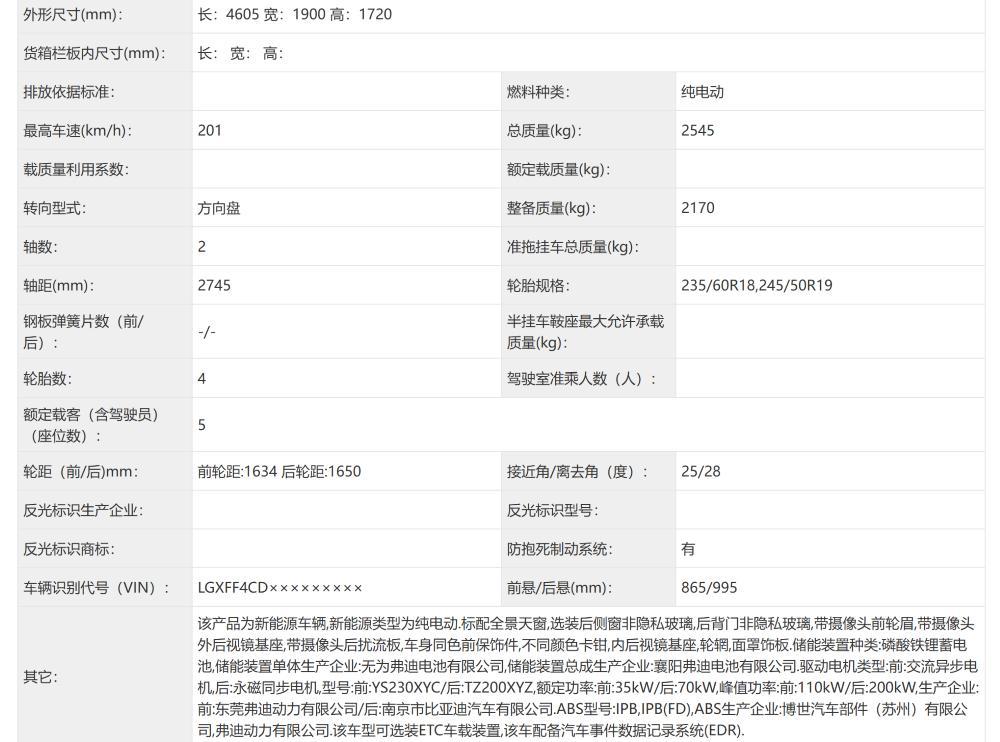1000x742 pixels.
Task: Select the wheelbase value 2745
Action: [214, 286]
